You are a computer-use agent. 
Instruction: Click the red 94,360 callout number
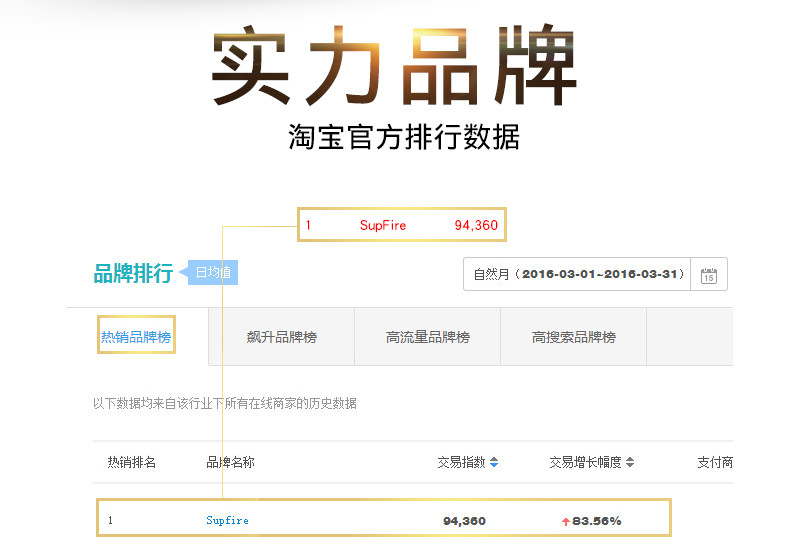click(x=476, y=225)
